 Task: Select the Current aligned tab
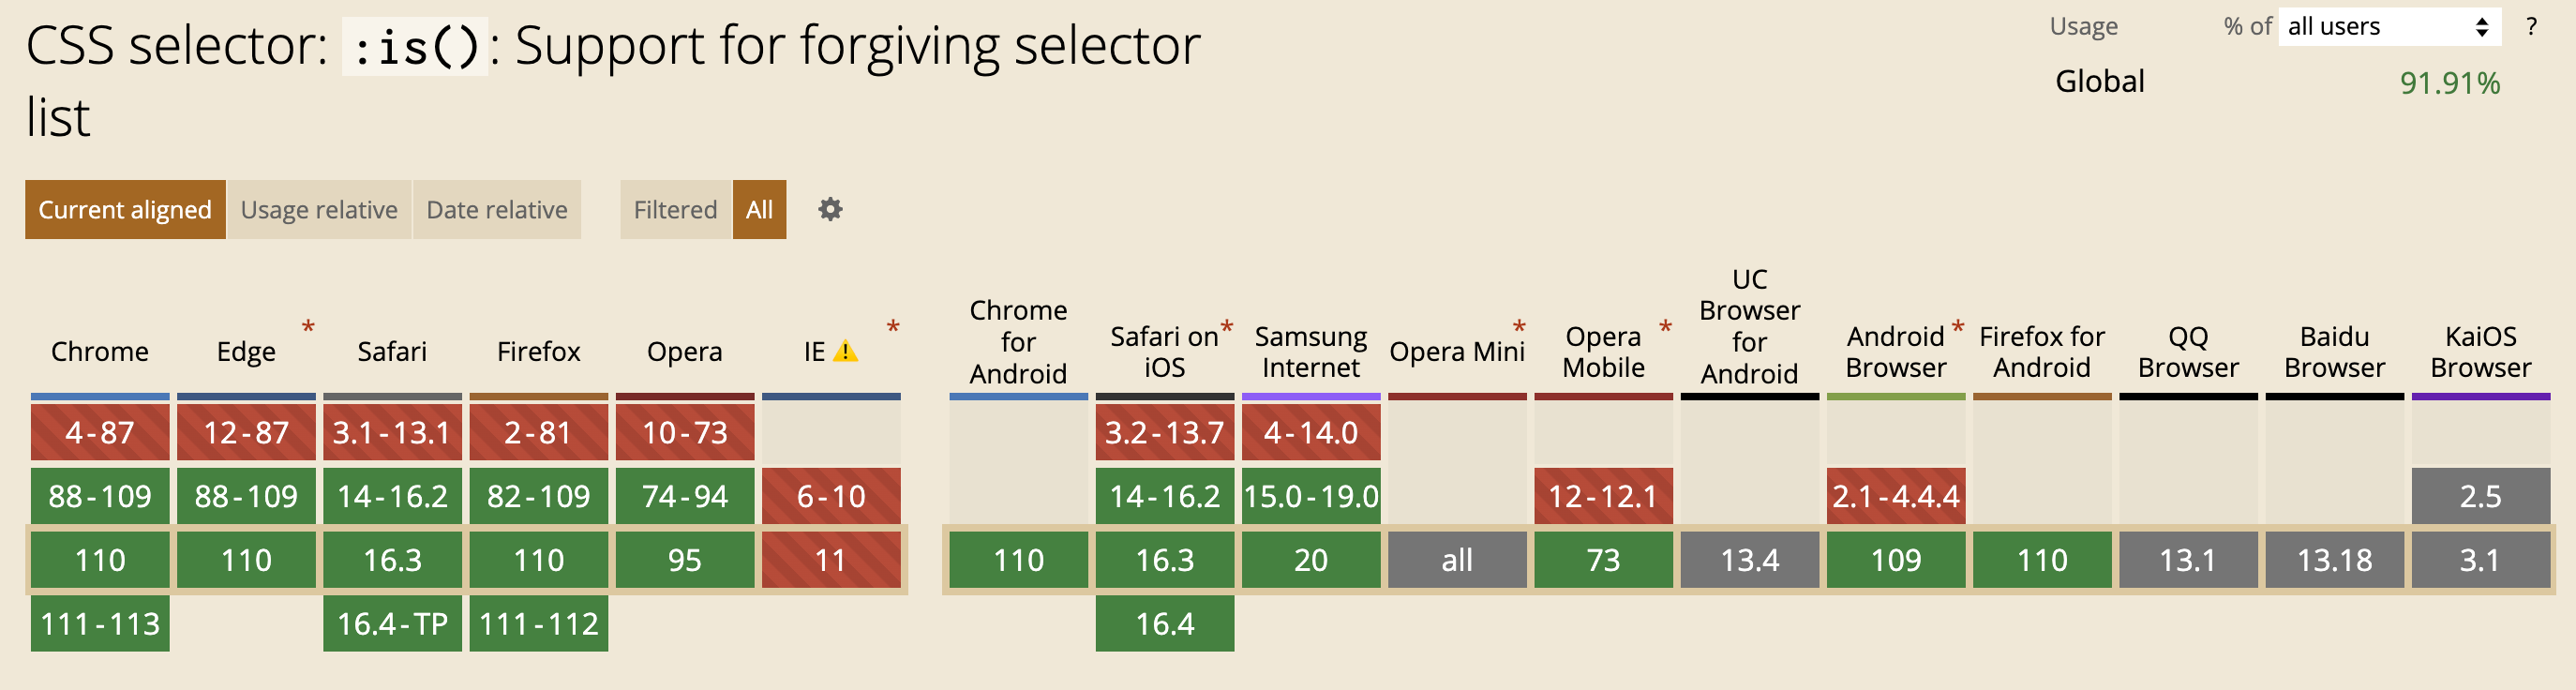point(125,210)
